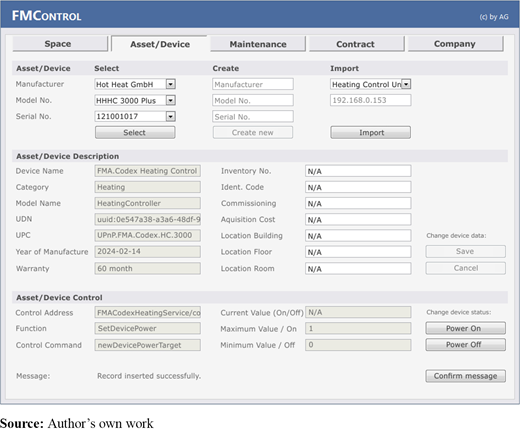This screenshot has height=429, width=520.
Task: Open the Serial No. 121001017 dropdown
Action: (x=171, y=116)
